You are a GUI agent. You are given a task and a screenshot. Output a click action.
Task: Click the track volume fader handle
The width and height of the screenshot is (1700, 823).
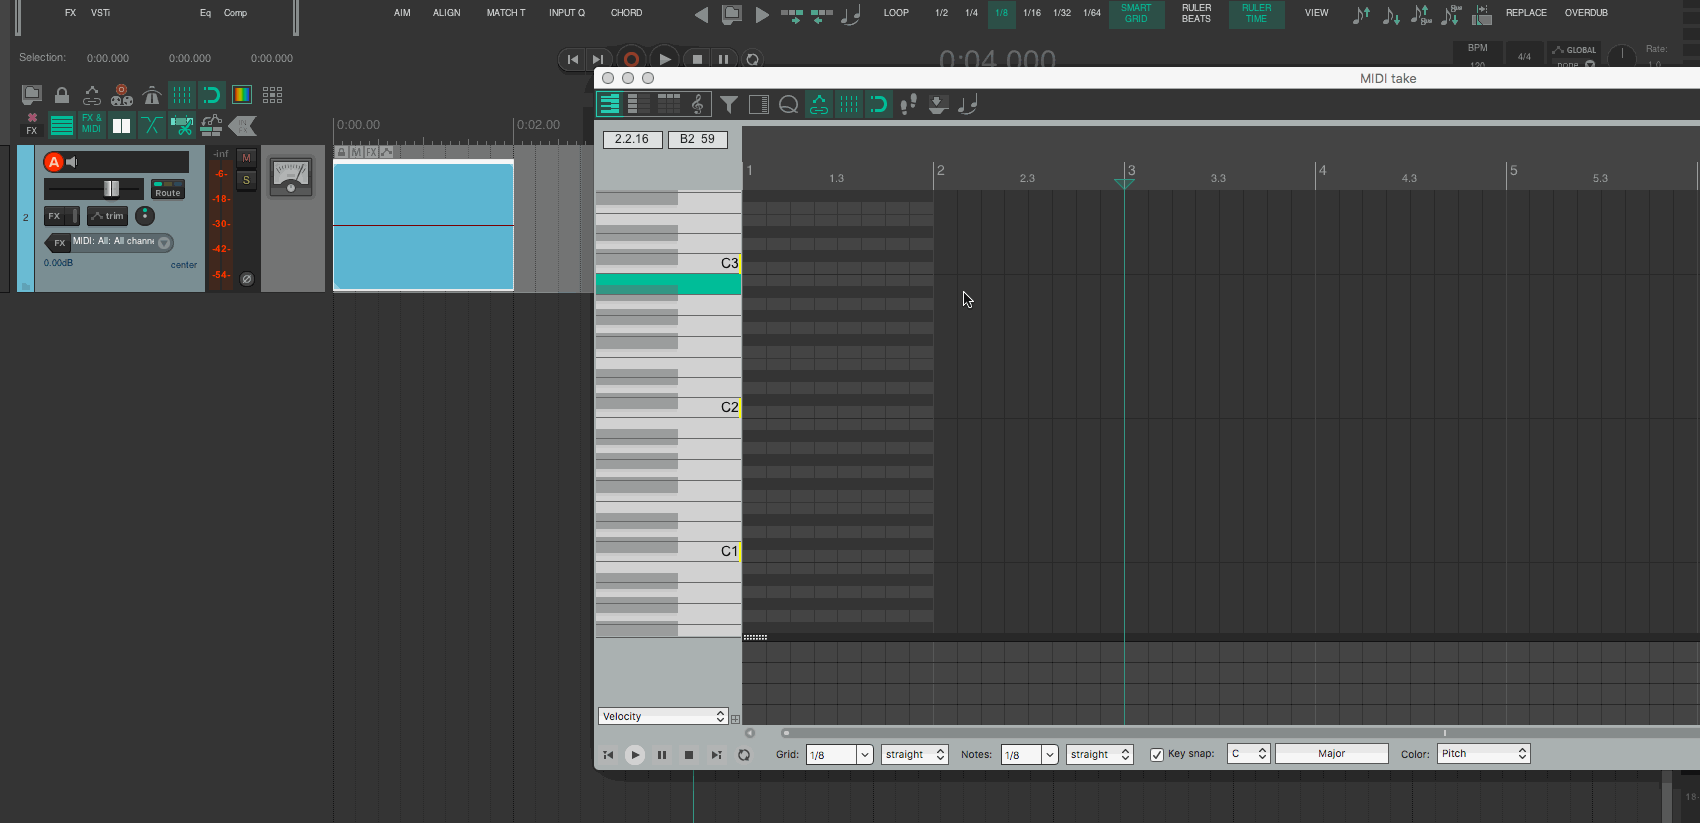point(111,189)
